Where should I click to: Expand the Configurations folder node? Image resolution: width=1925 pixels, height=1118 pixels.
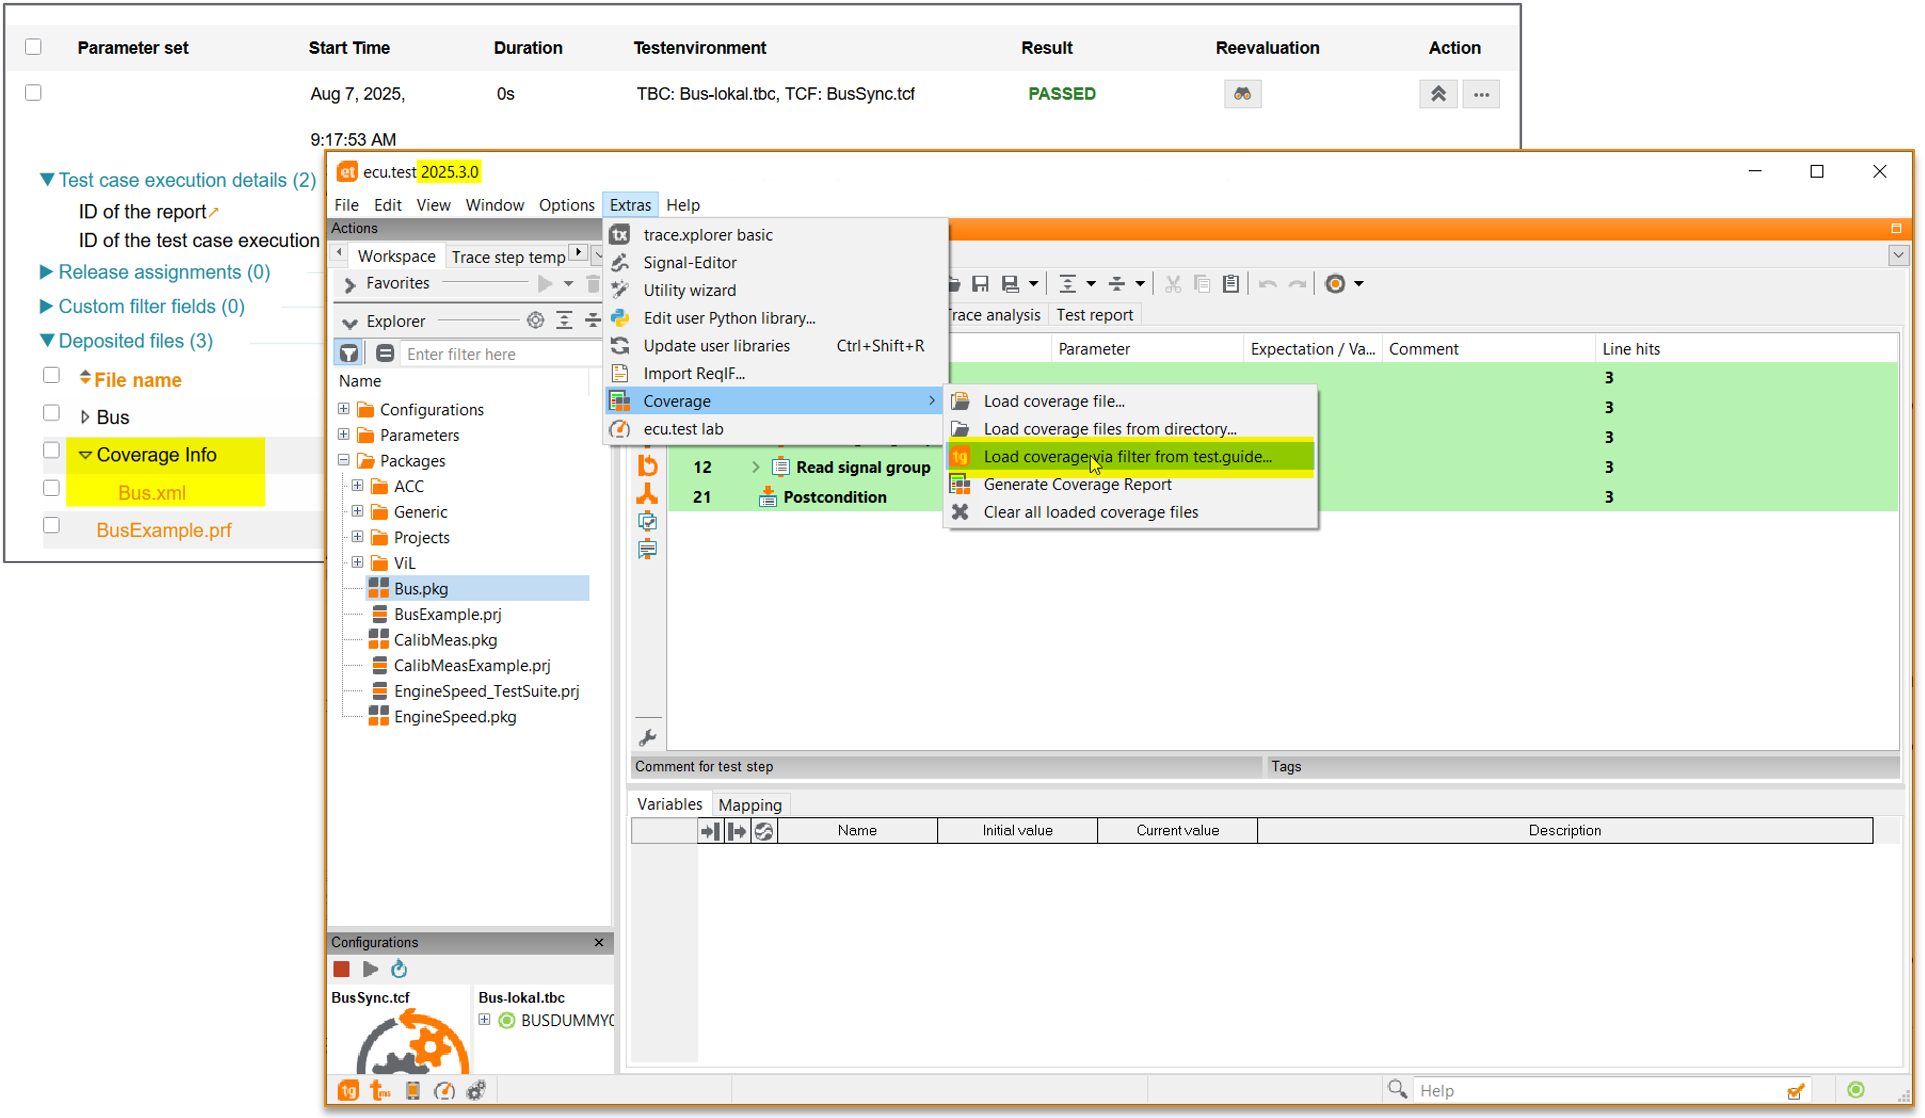tap(344, 409)
